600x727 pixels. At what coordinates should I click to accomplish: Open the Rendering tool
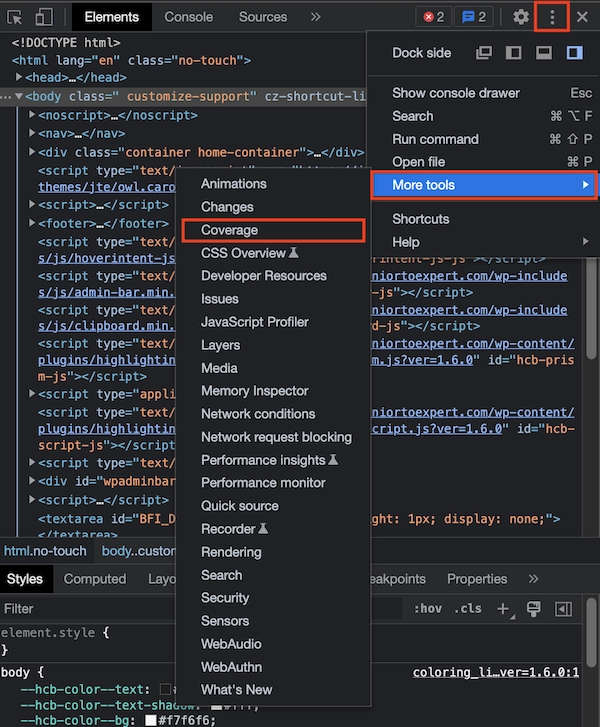point(273,552)
